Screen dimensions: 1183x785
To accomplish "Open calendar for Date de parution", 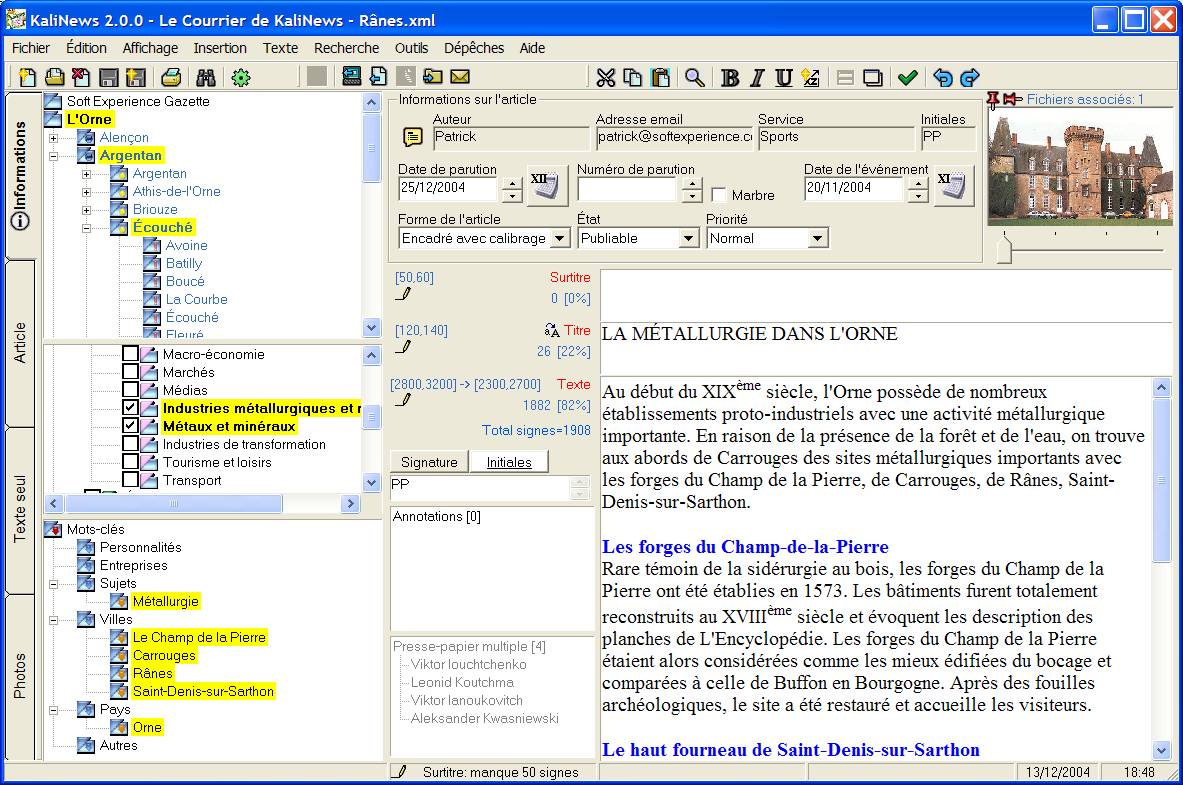I will (x=548, y=186).
